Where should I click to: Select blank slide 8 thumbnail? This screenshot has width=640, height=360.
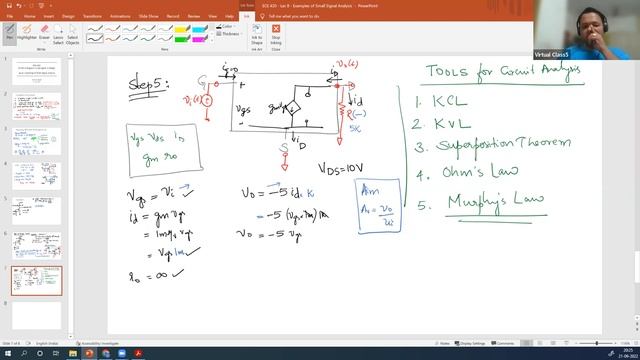click(x=37, y=316)
